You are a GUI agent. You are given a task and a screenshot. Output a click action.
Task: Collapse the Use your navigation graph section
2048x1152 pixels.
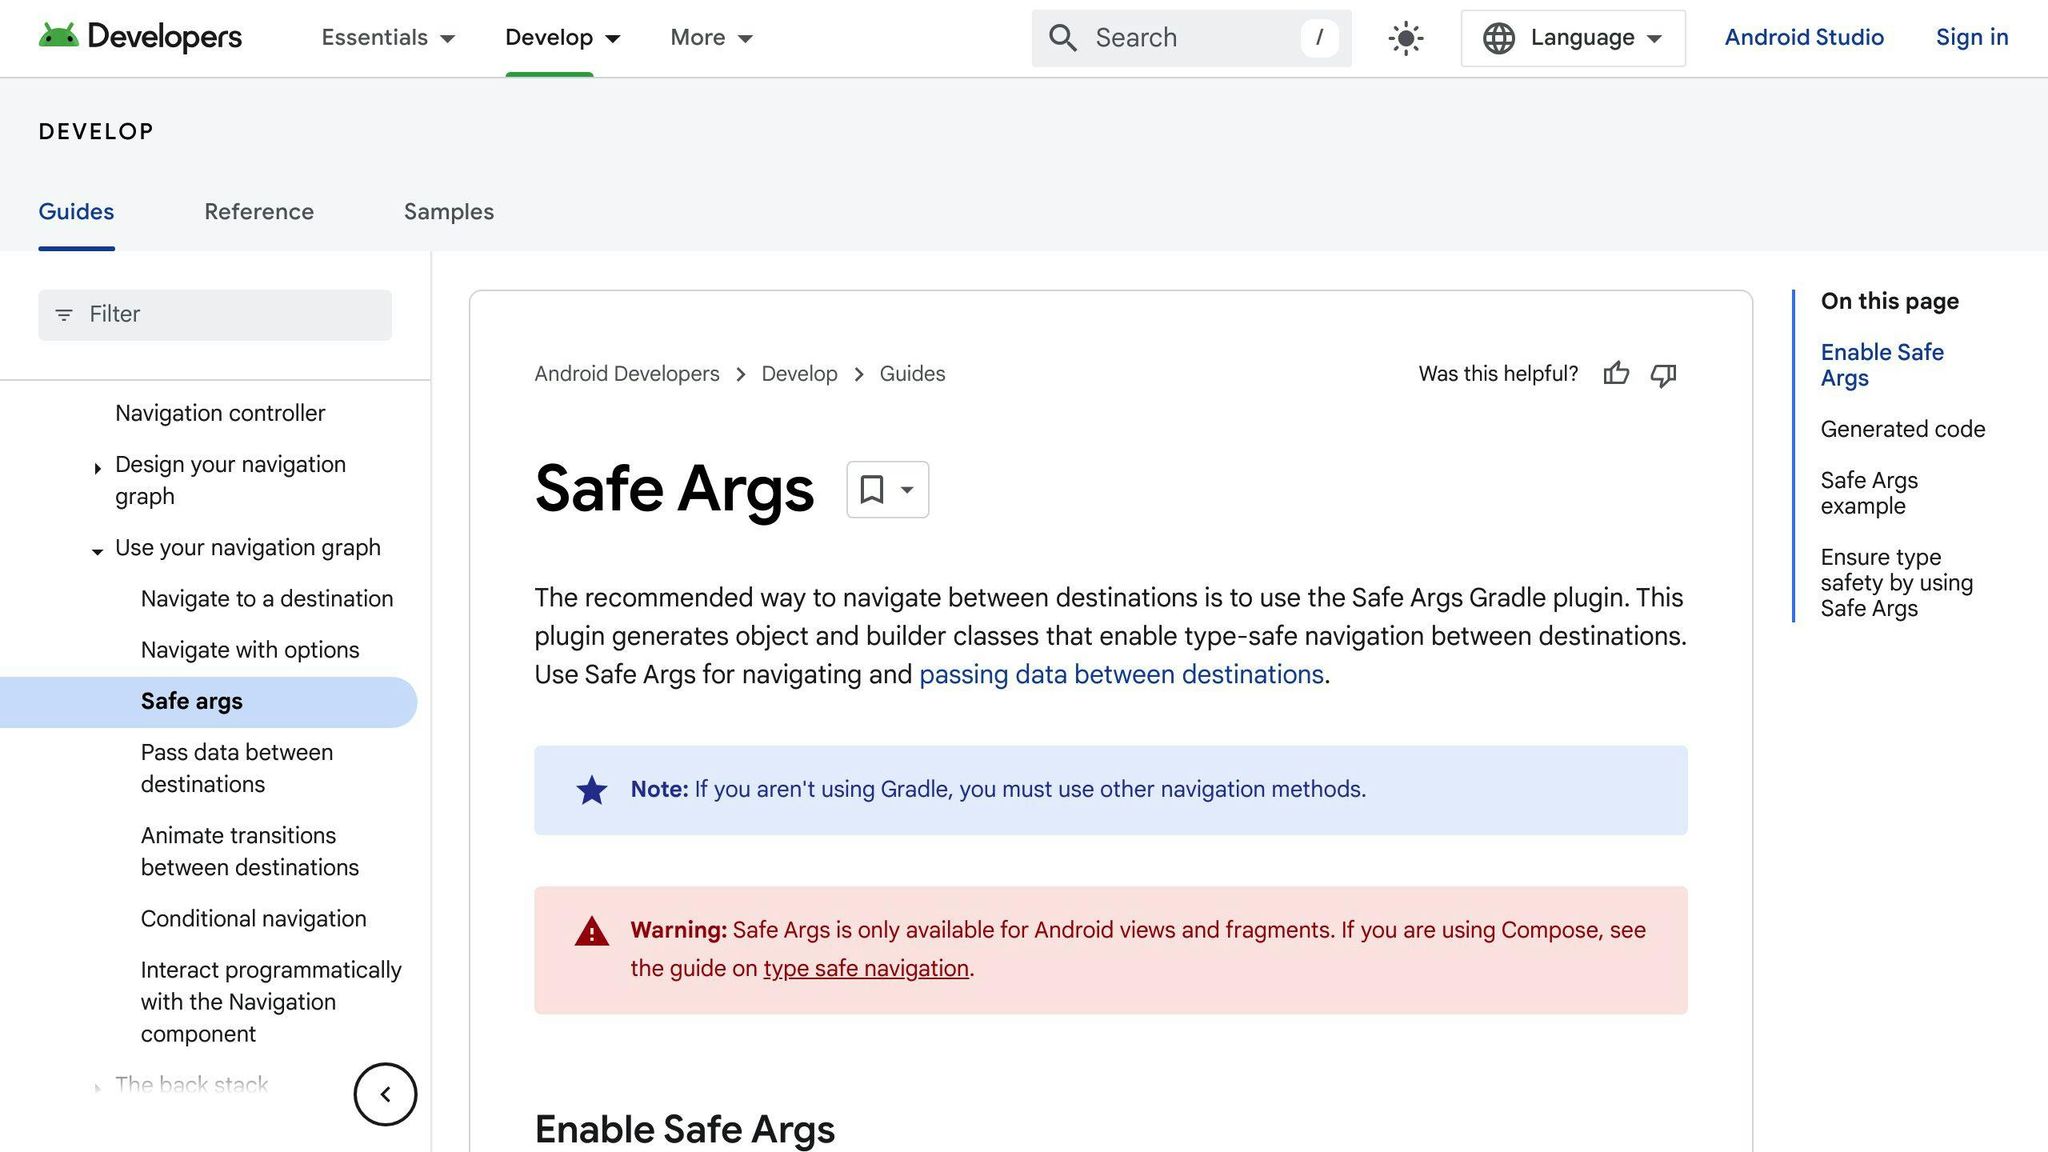(x=97, y=551)
